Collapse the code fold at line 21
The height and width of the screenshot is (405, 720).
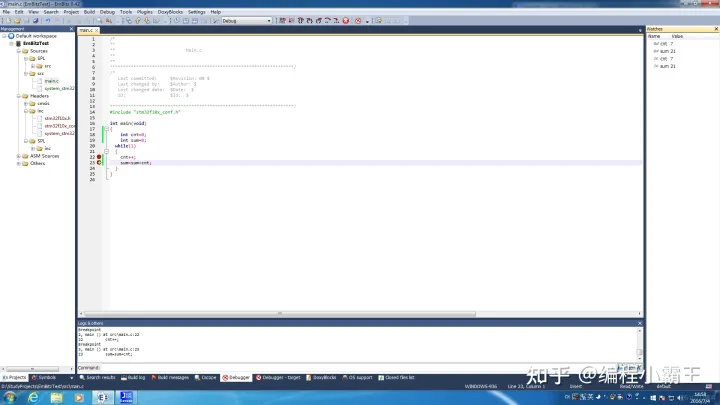tap(106, 152)
